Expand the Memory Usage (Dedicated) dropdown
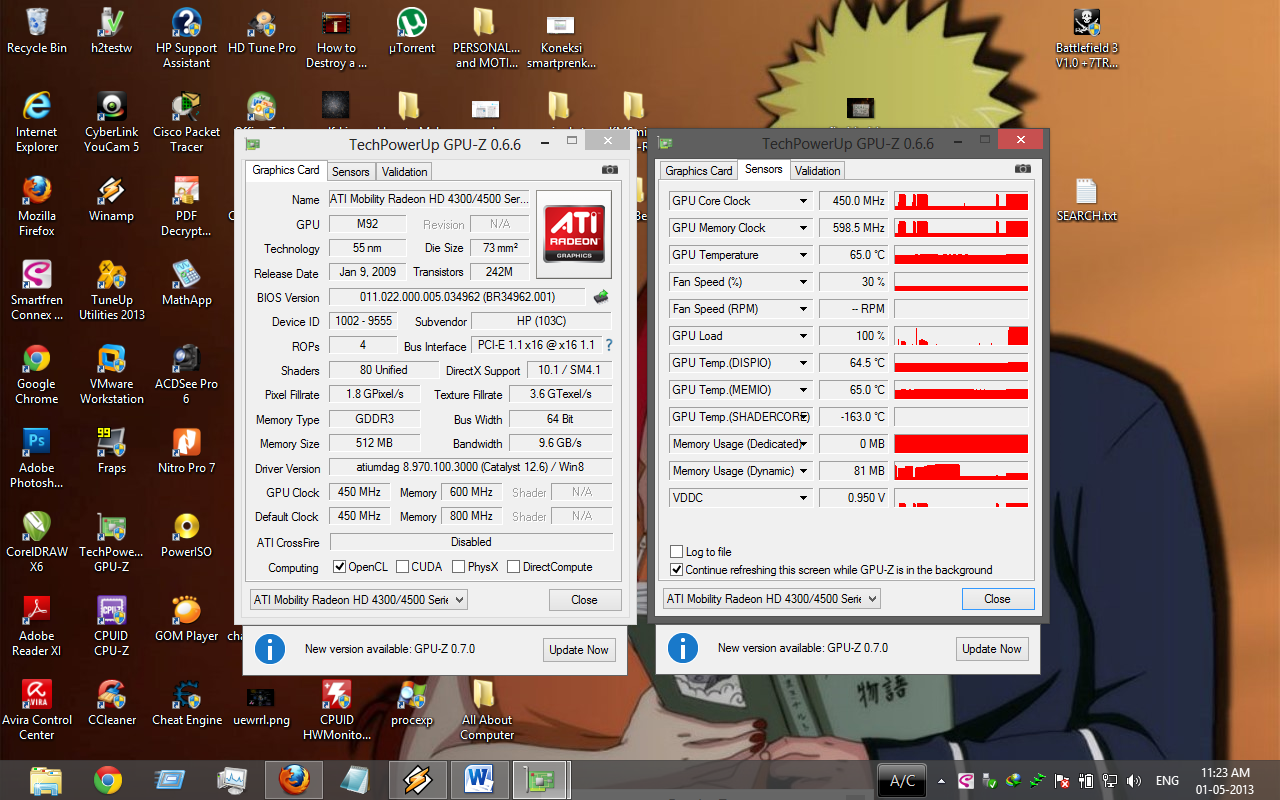1280x800 pixels. pos(802,444)
